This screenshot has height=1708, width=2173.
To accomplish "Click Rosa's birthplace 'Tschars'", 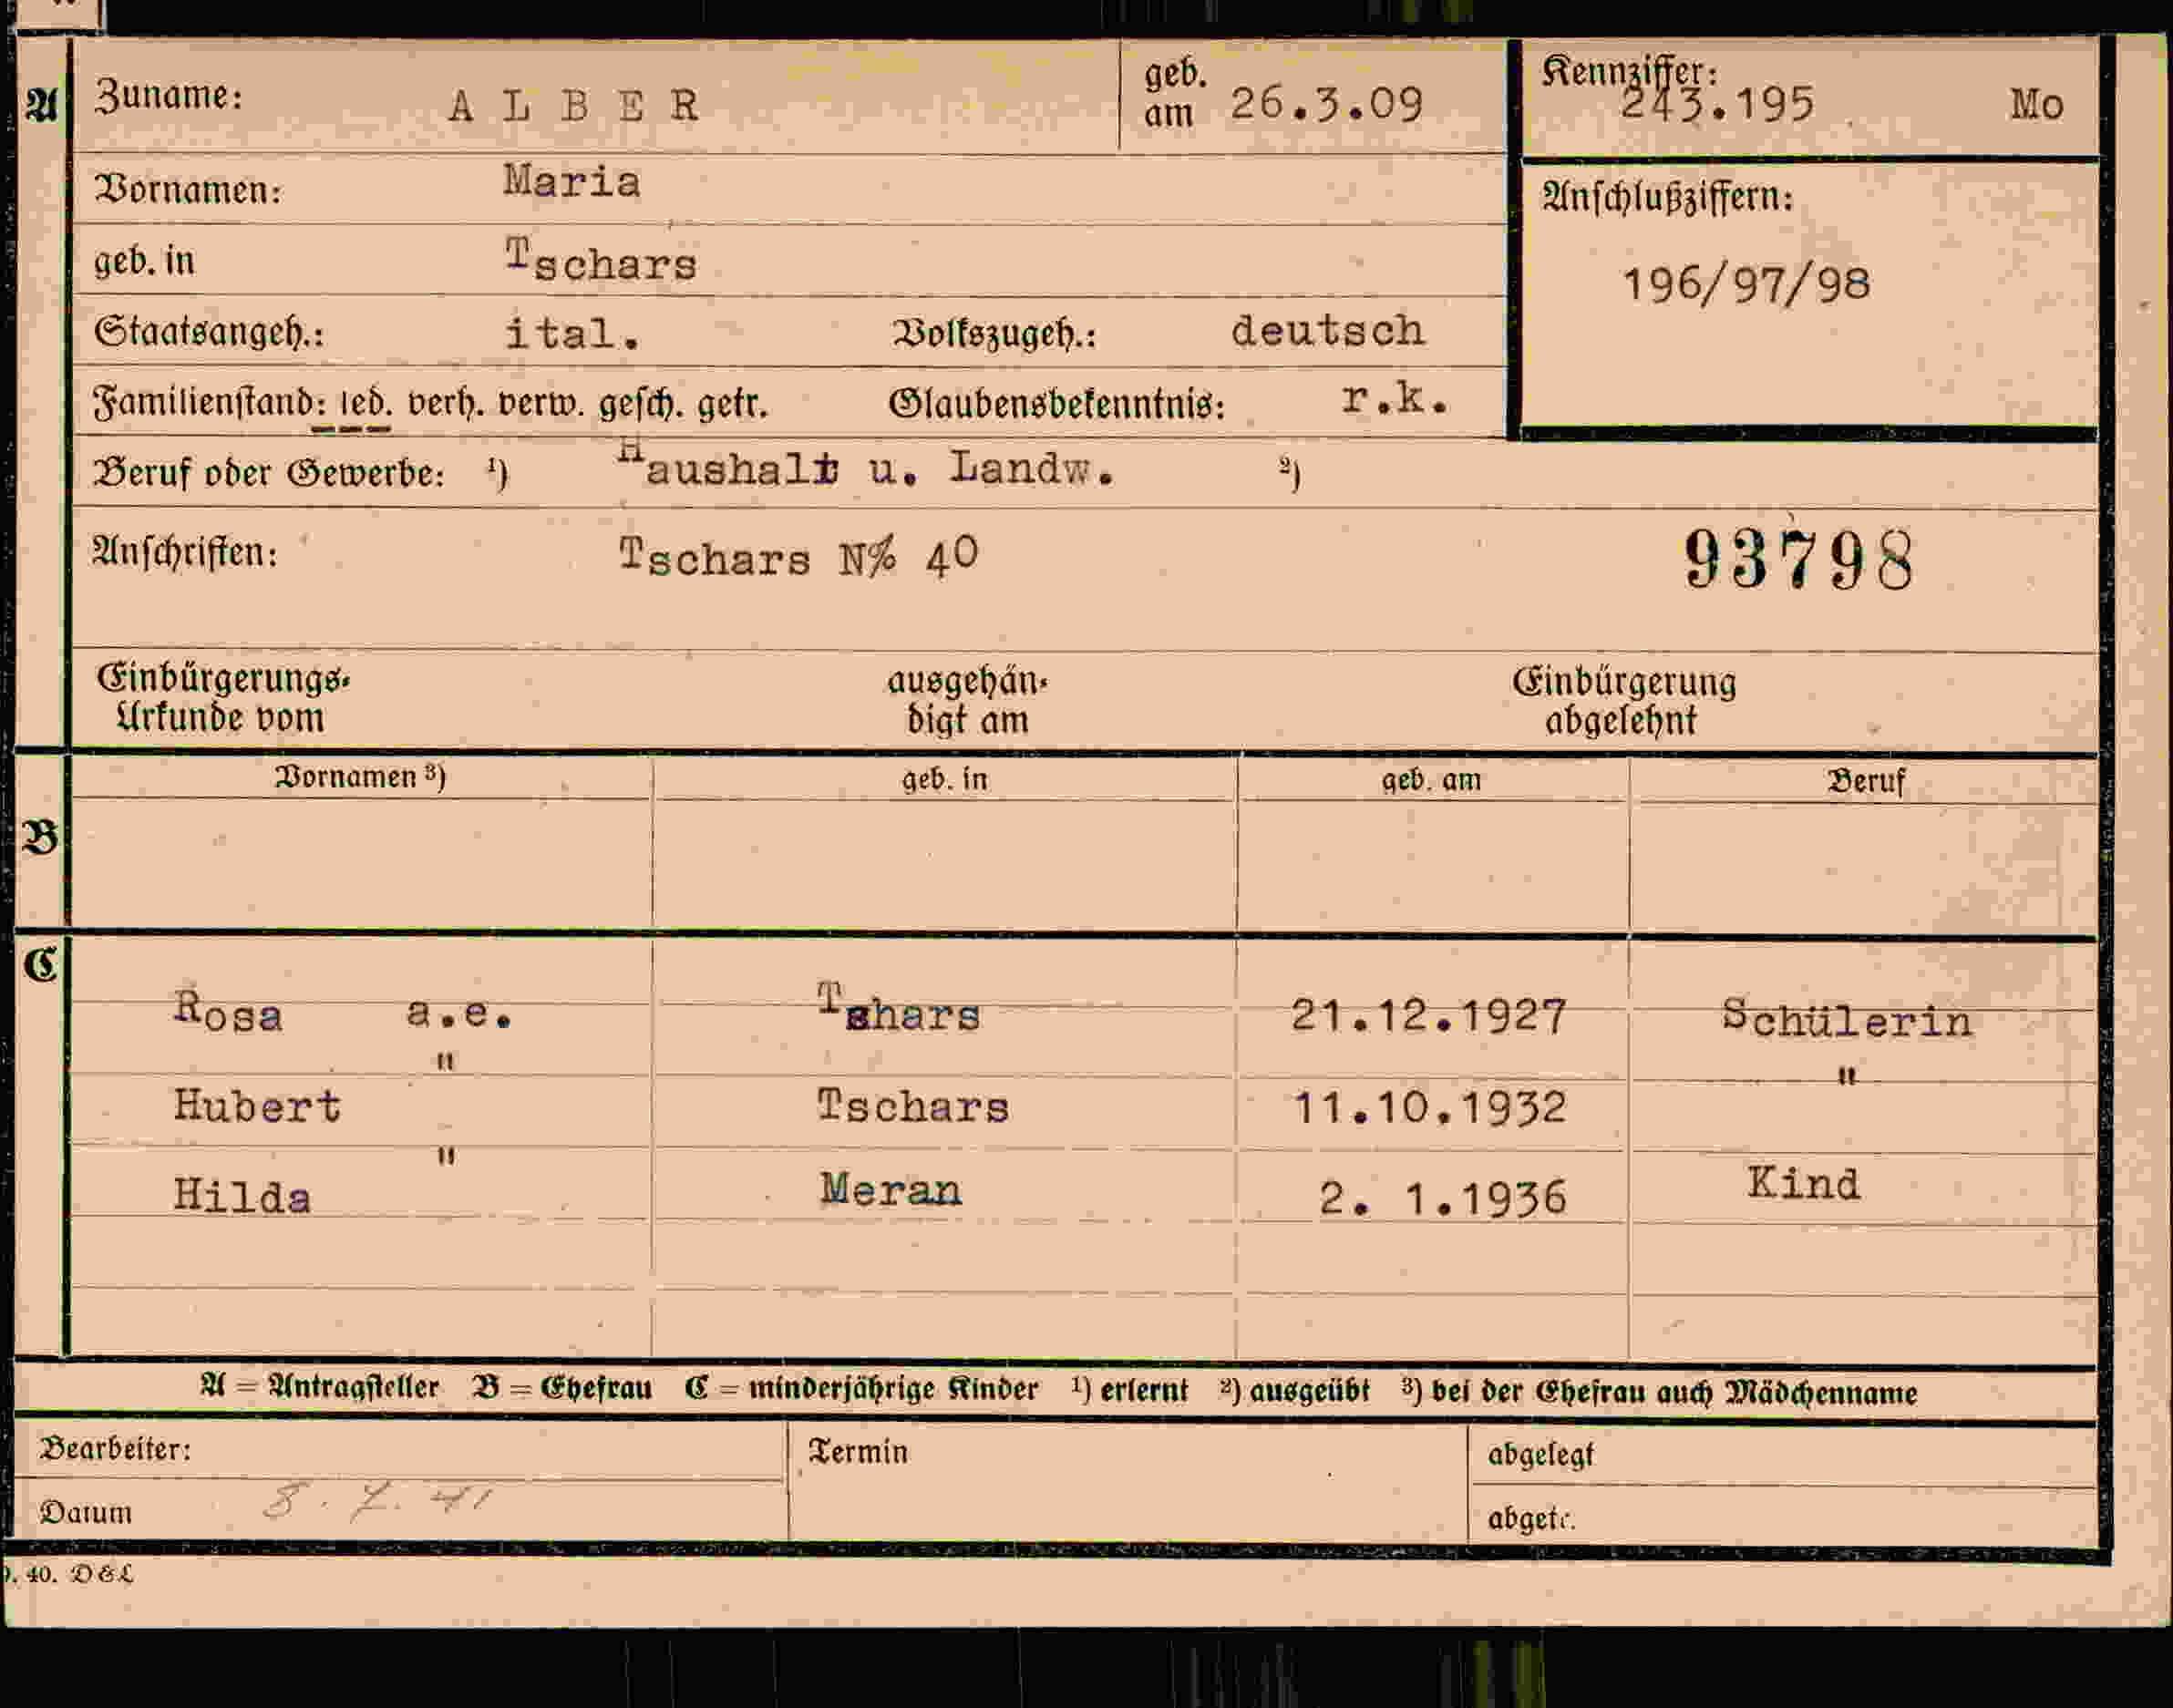I will tap(898, 1009).
